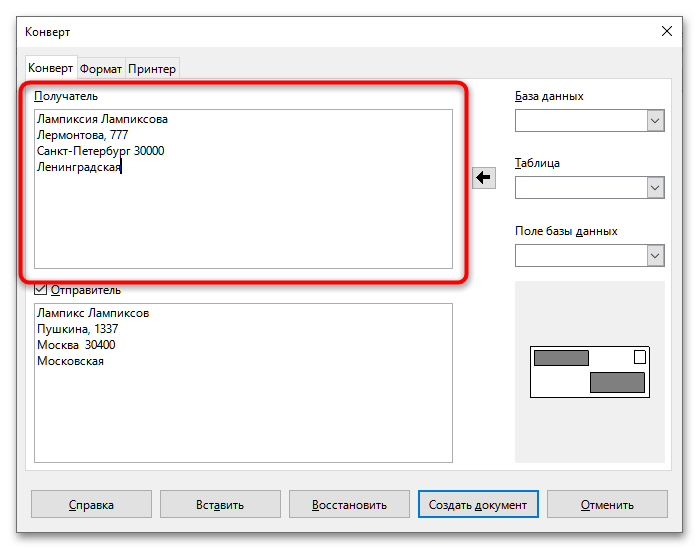699x549 pixels.
Task: Select the Конверт tab
Action: coord(50,68)
